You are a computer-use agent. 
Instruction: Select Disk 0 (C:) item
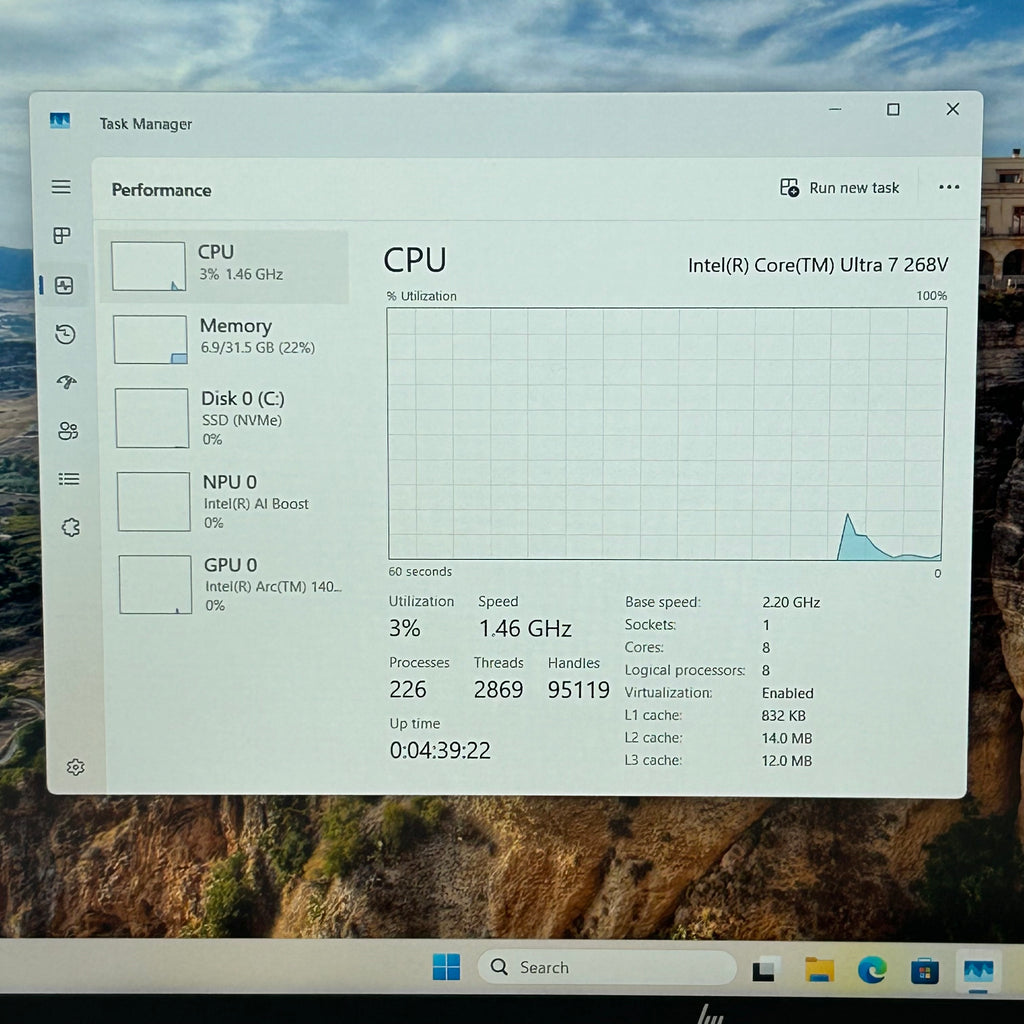point(227,418)
